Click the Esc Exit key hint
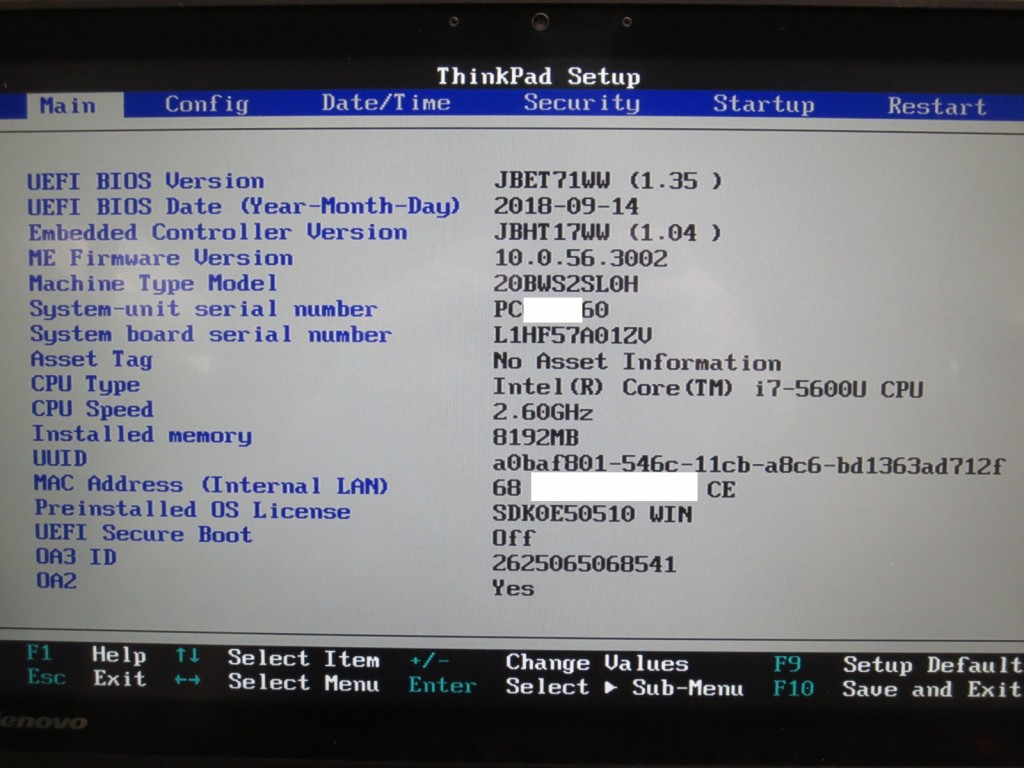 86,678
